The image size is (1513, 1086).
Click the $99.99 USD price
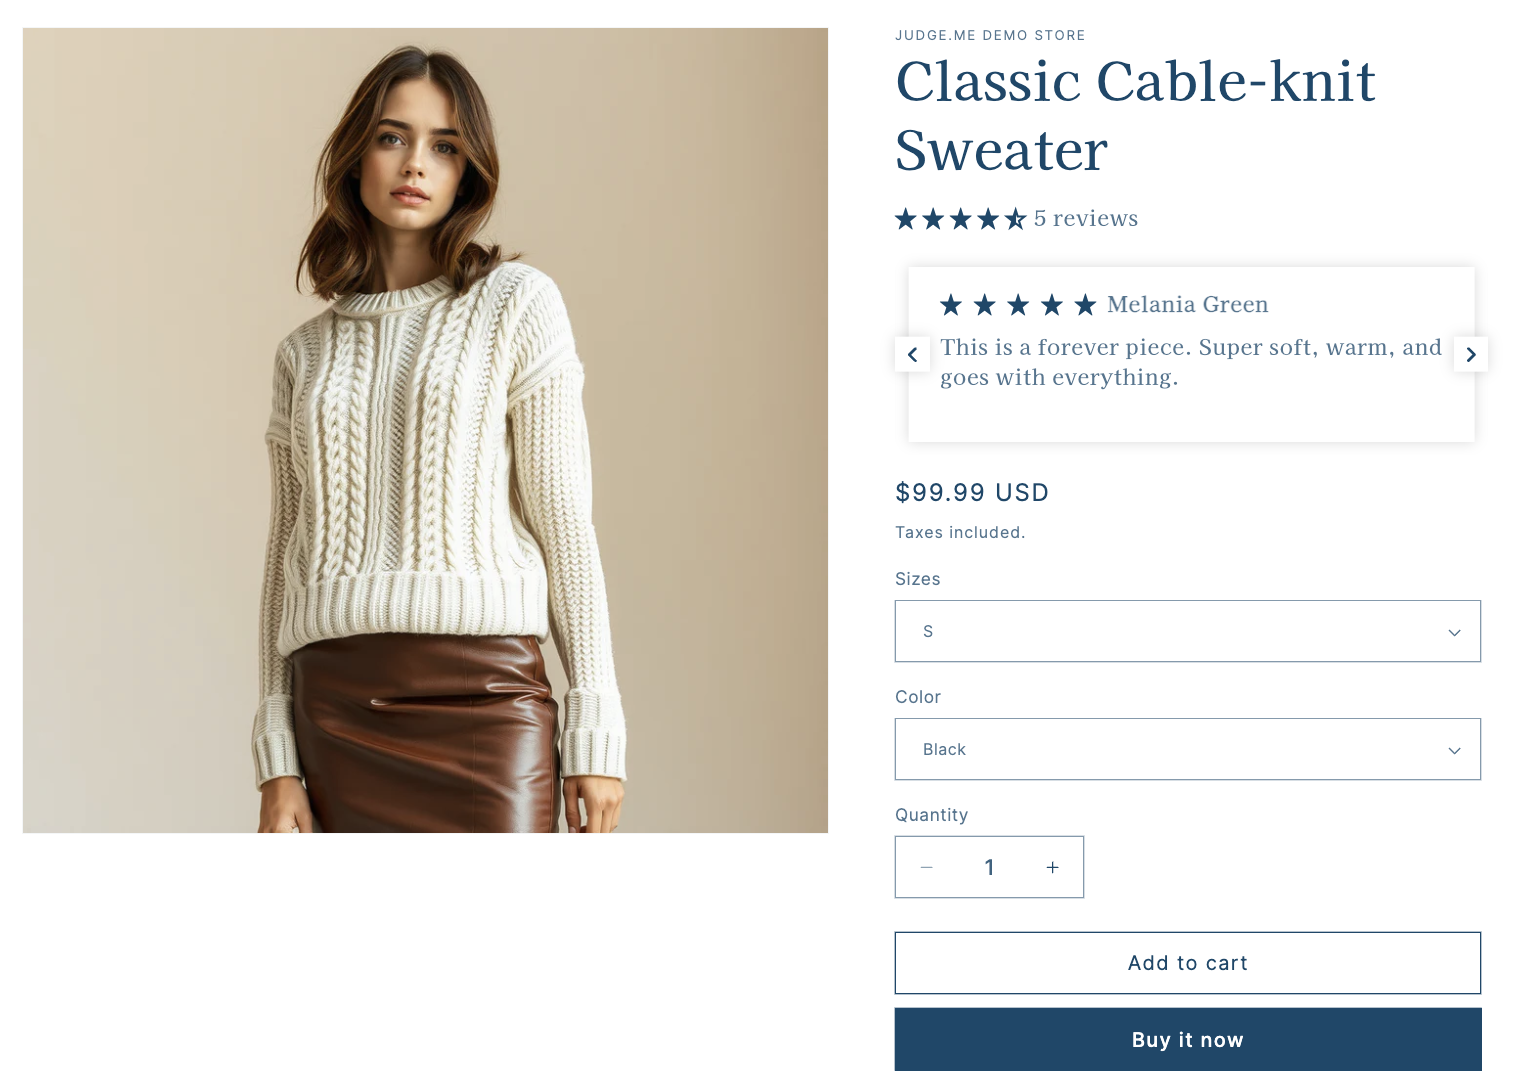coord(971,493)
